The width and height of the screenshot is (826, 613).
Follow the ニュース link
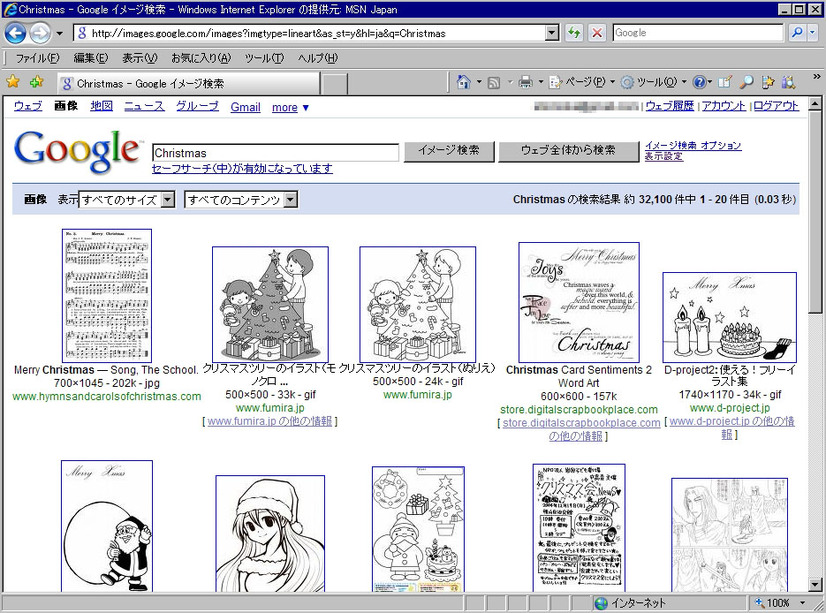(x=144, y=106)
